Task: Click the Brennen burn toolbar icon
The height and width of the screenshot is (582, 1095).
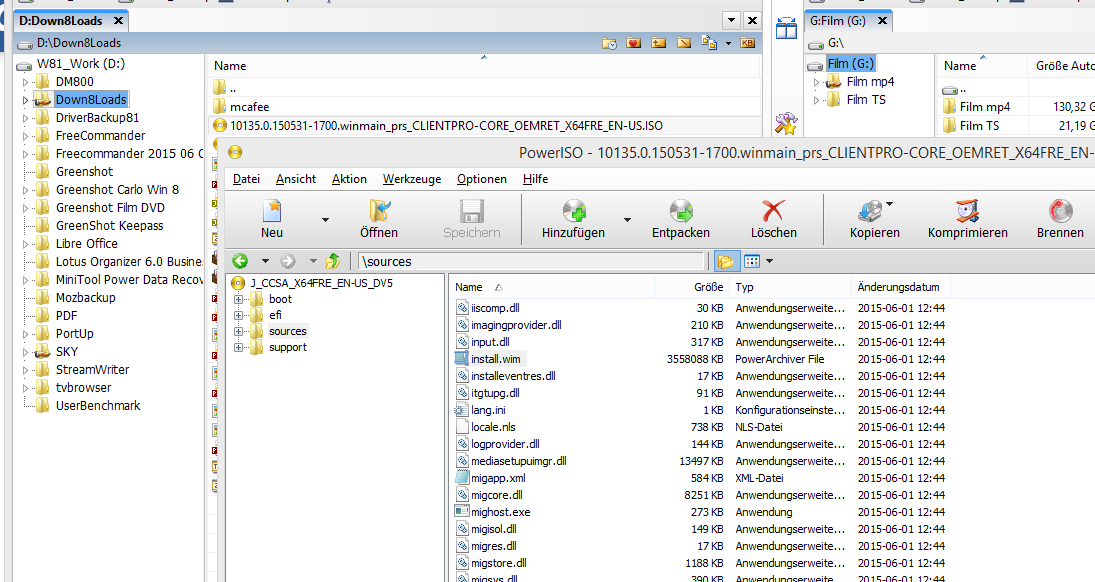Action: [x=1060, y=210]
